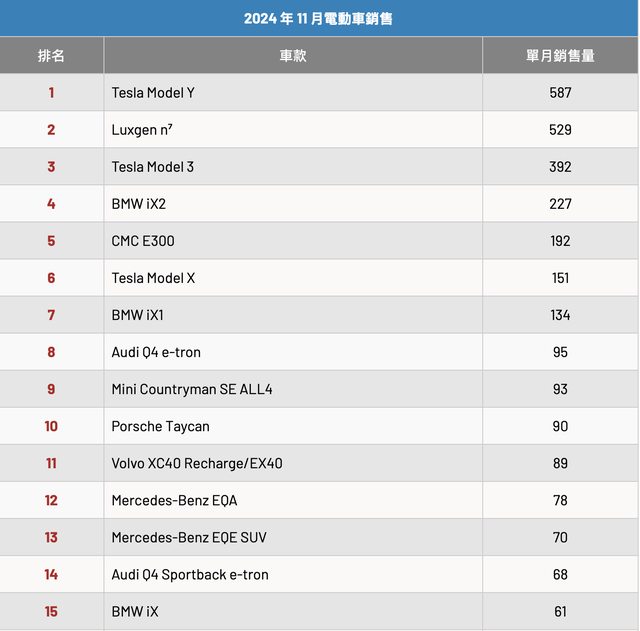Click the Porsche Taycan model name
This screenshot has height=631, width=640.
160,426
